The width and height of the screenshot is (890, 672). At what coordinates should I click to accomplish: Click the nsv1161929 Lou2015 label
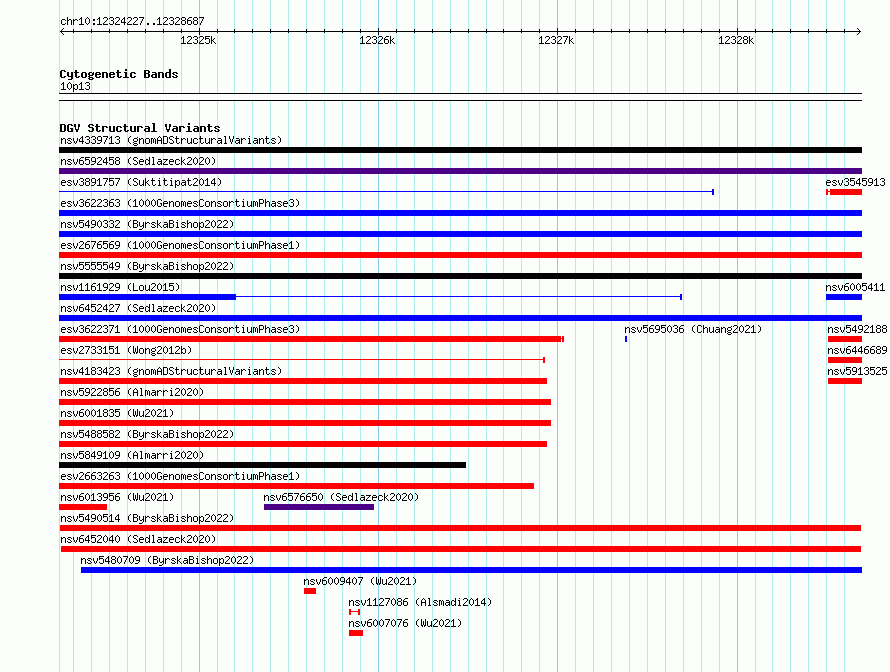pos(120,287)
